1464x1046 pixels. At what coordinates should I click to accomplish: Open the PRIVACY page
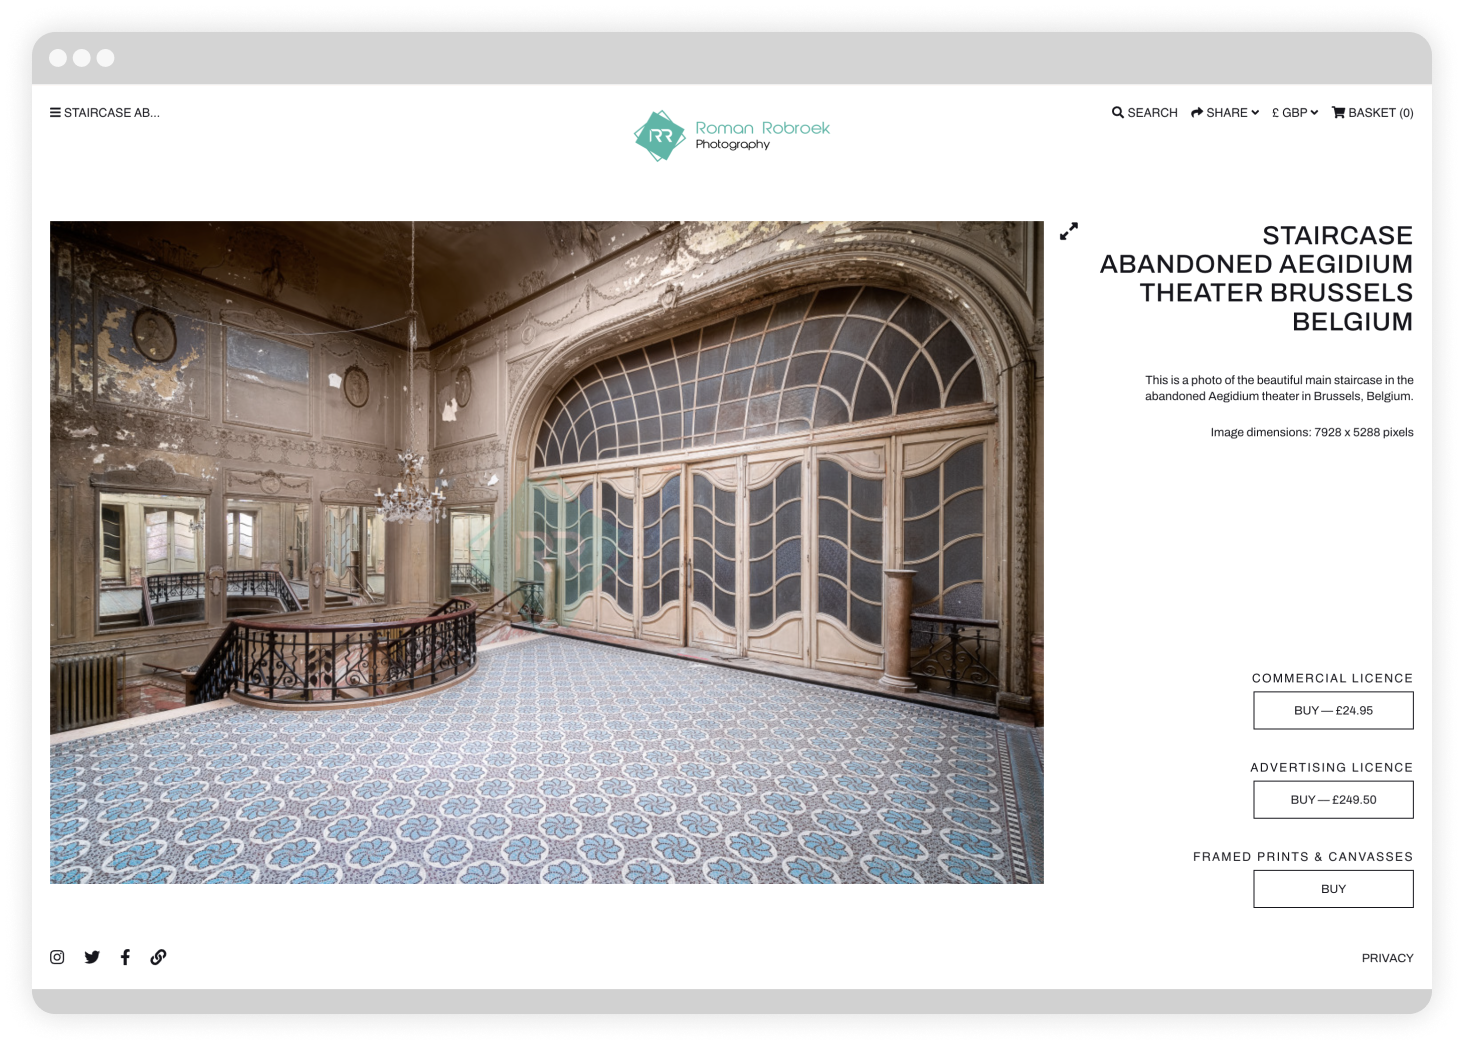tap(1387, 957)
